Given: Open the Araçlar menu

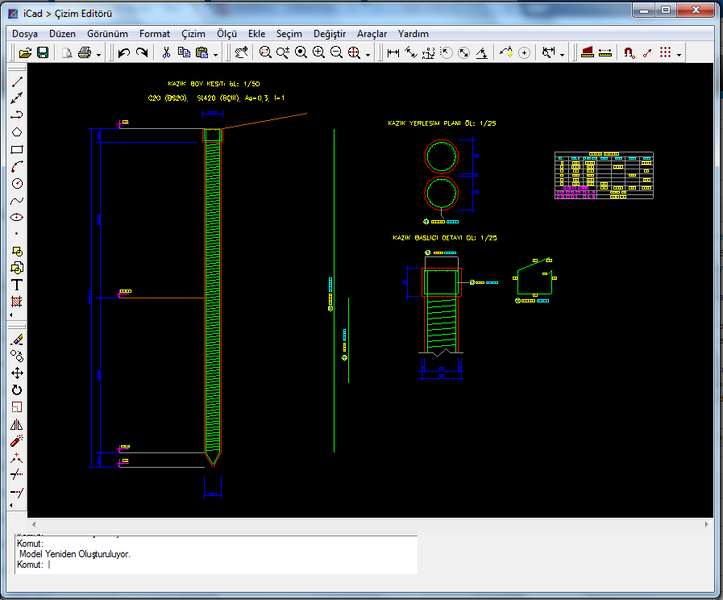Looking at the screenshot, I should [x=372, y=34].
